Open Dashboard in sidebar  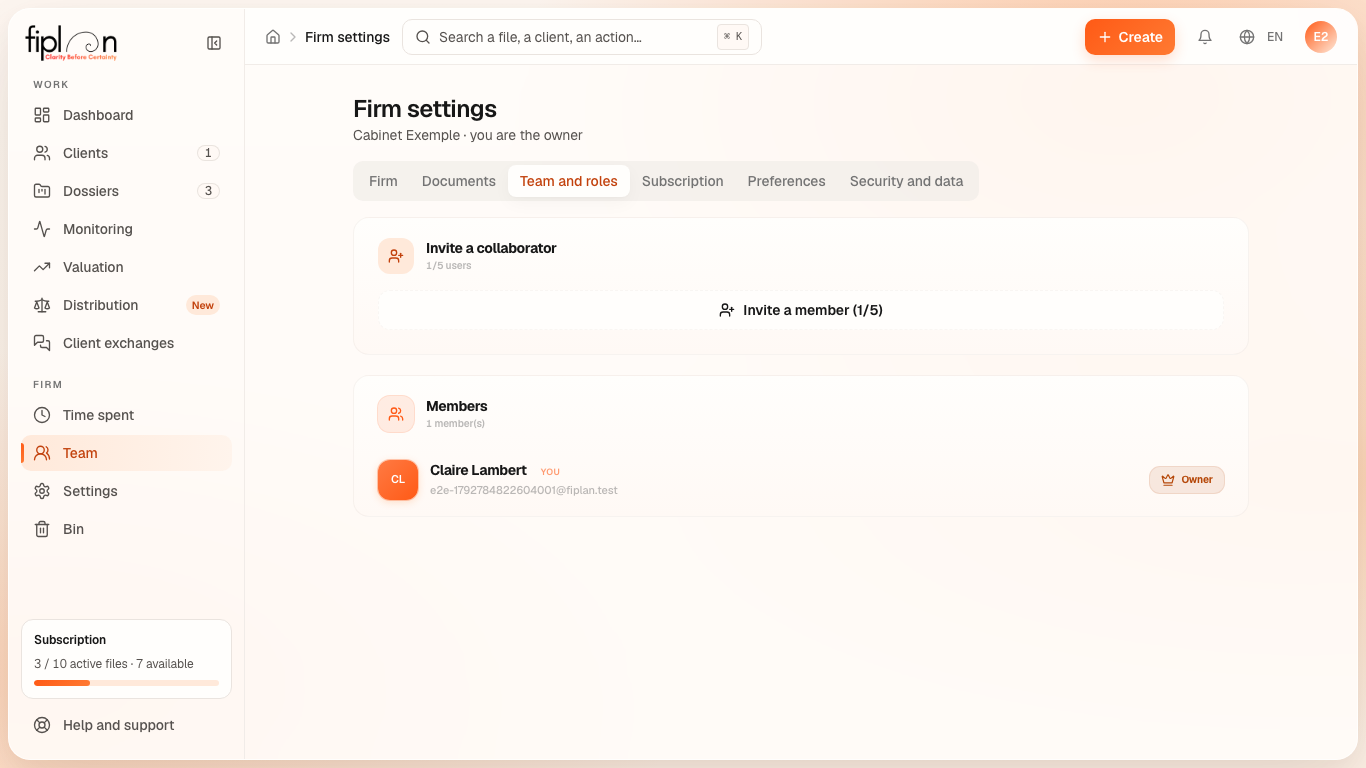click(x=126, y=115)
